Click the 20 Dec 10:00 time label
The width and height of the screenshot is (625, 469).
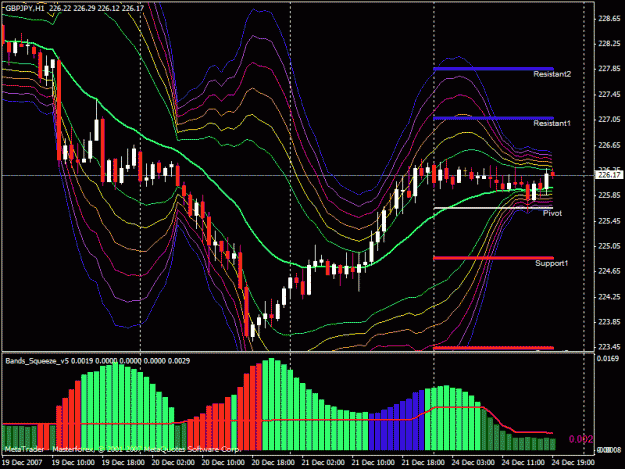[223, 463]
